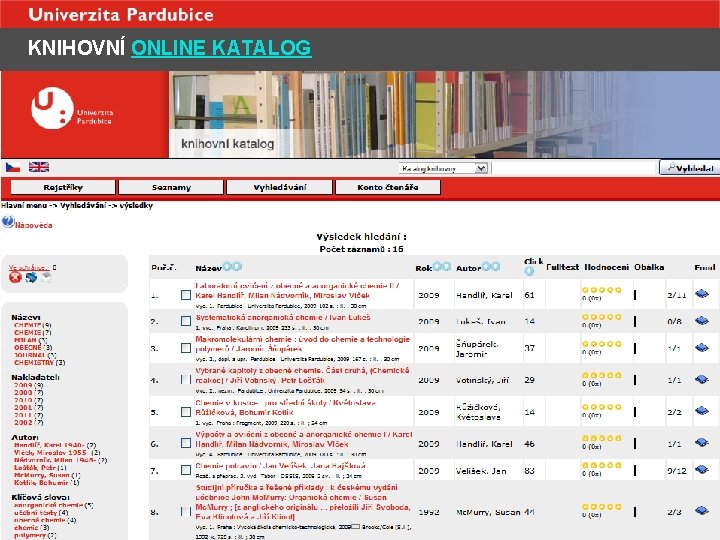Viewport: 720px width, 540px height.
Task: Tick the checkbox for Vybrané kapitoly z obecné chemie
Action: pyautogui.click(x=186, y=380)
